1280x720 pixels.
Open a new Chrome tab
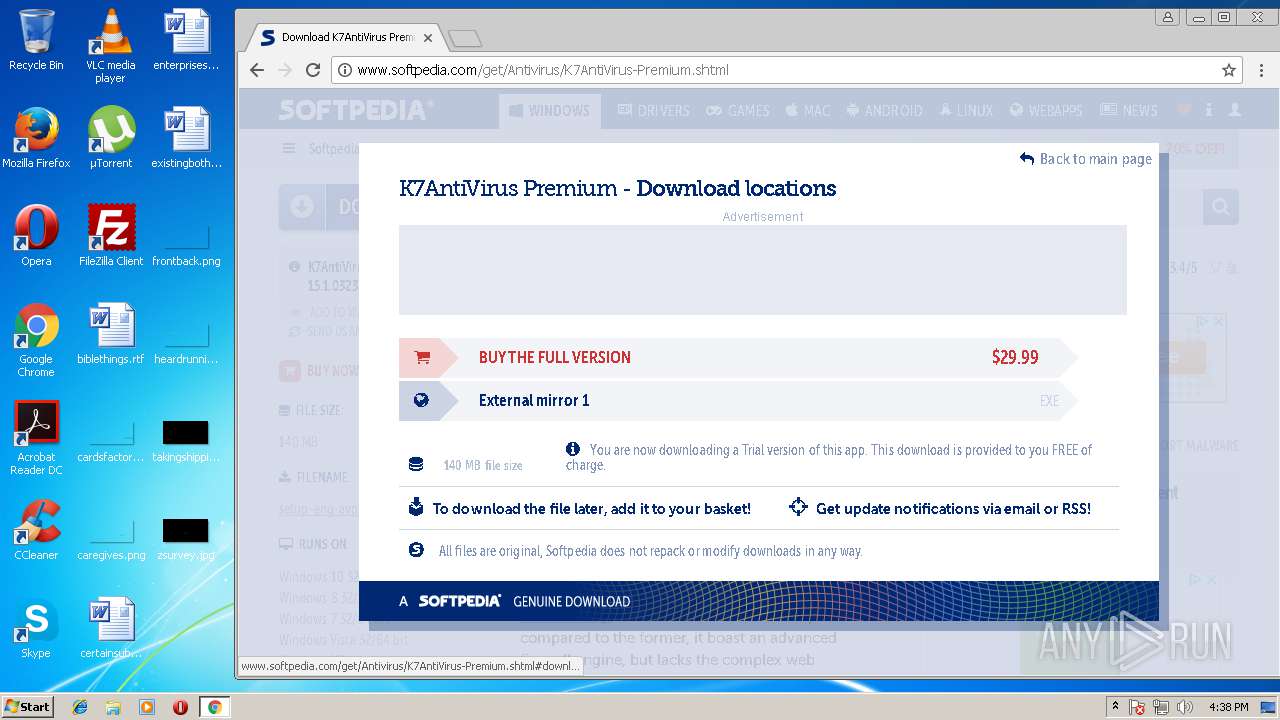(x=465, y=38)
